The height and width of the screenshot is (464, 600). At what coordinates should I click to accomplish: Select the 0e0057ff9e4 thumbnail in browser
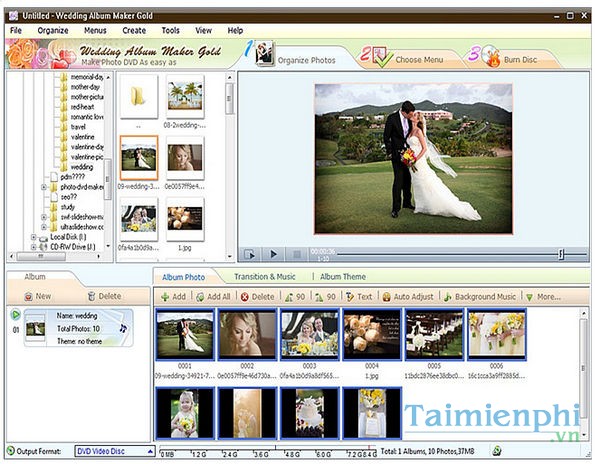point(185,158)
